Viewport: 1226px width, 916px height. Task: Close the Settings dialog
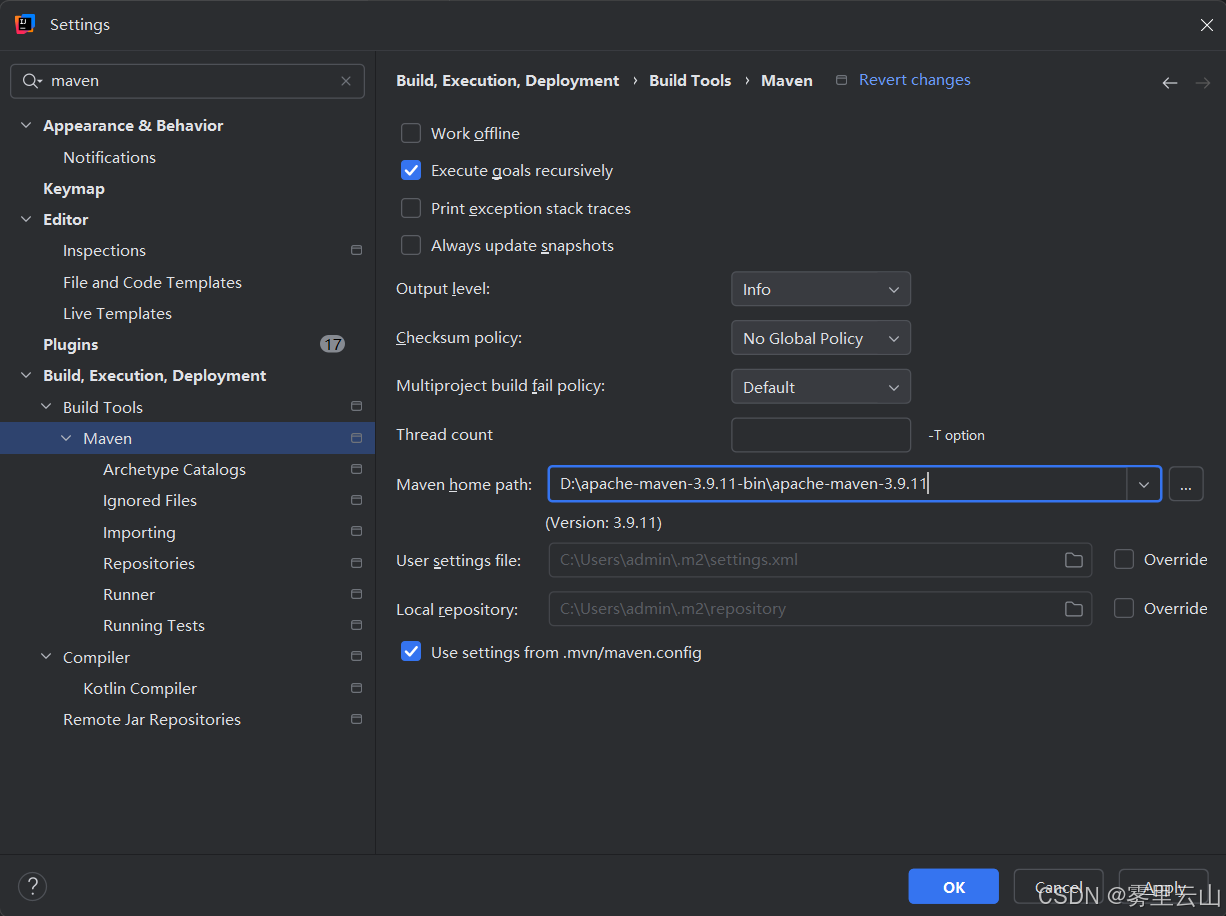click(1207, 25)
